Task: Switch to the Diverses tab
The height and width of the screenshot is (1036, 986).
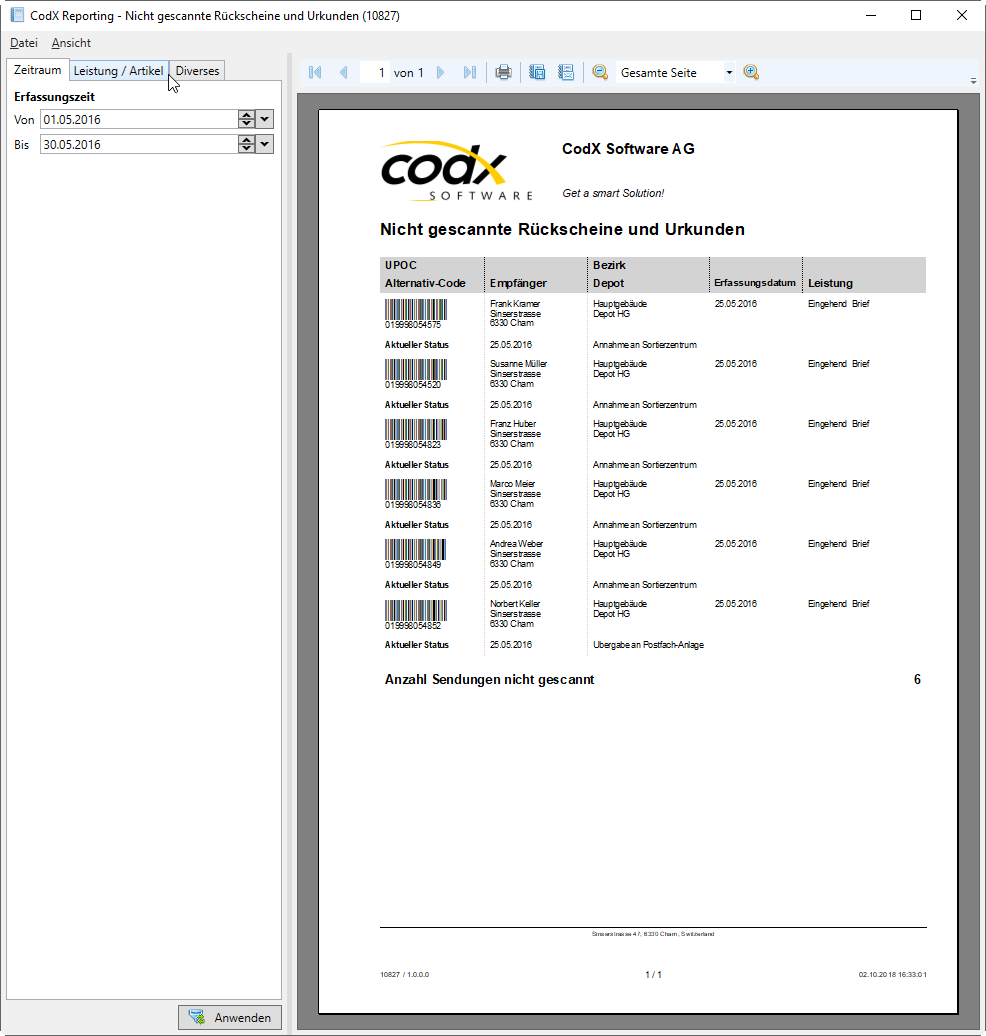Action: 197,71
